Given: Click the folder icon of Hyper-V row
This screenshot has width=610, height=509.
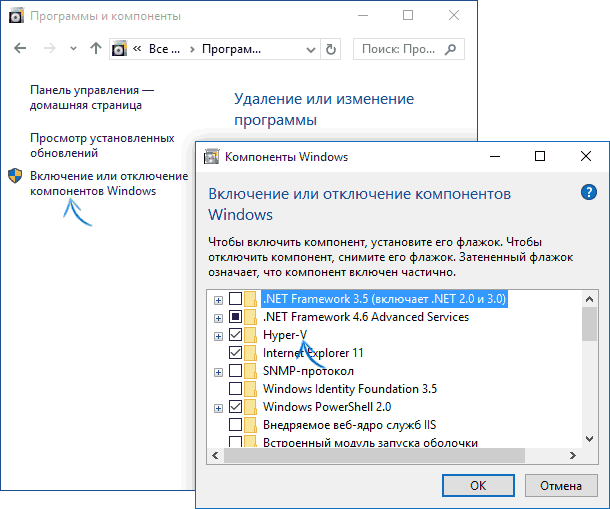Looking at the screenshot, I should (x=251, y=335).
